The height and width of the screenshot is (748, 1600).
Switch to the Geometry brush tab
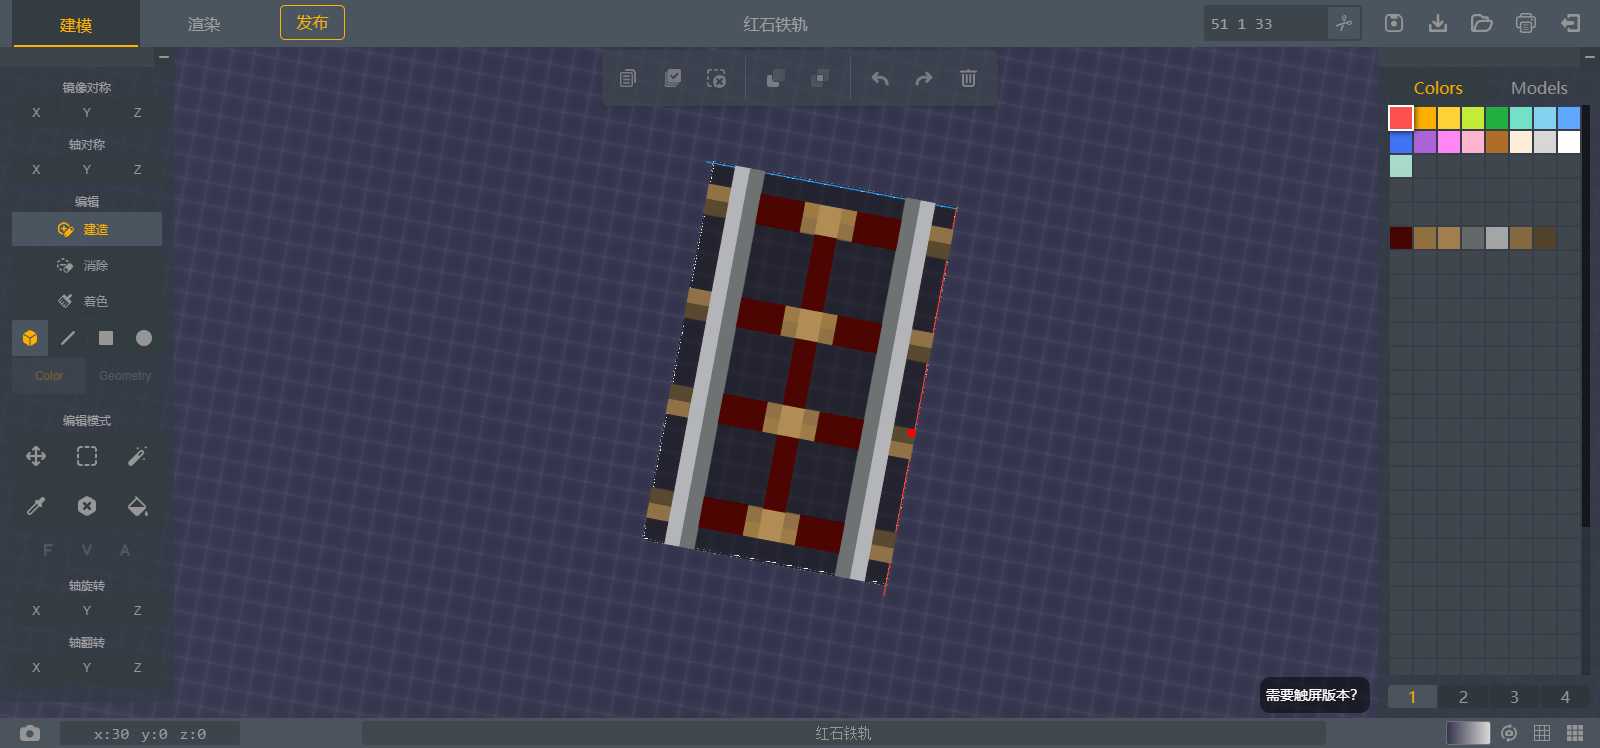[125, 376]
